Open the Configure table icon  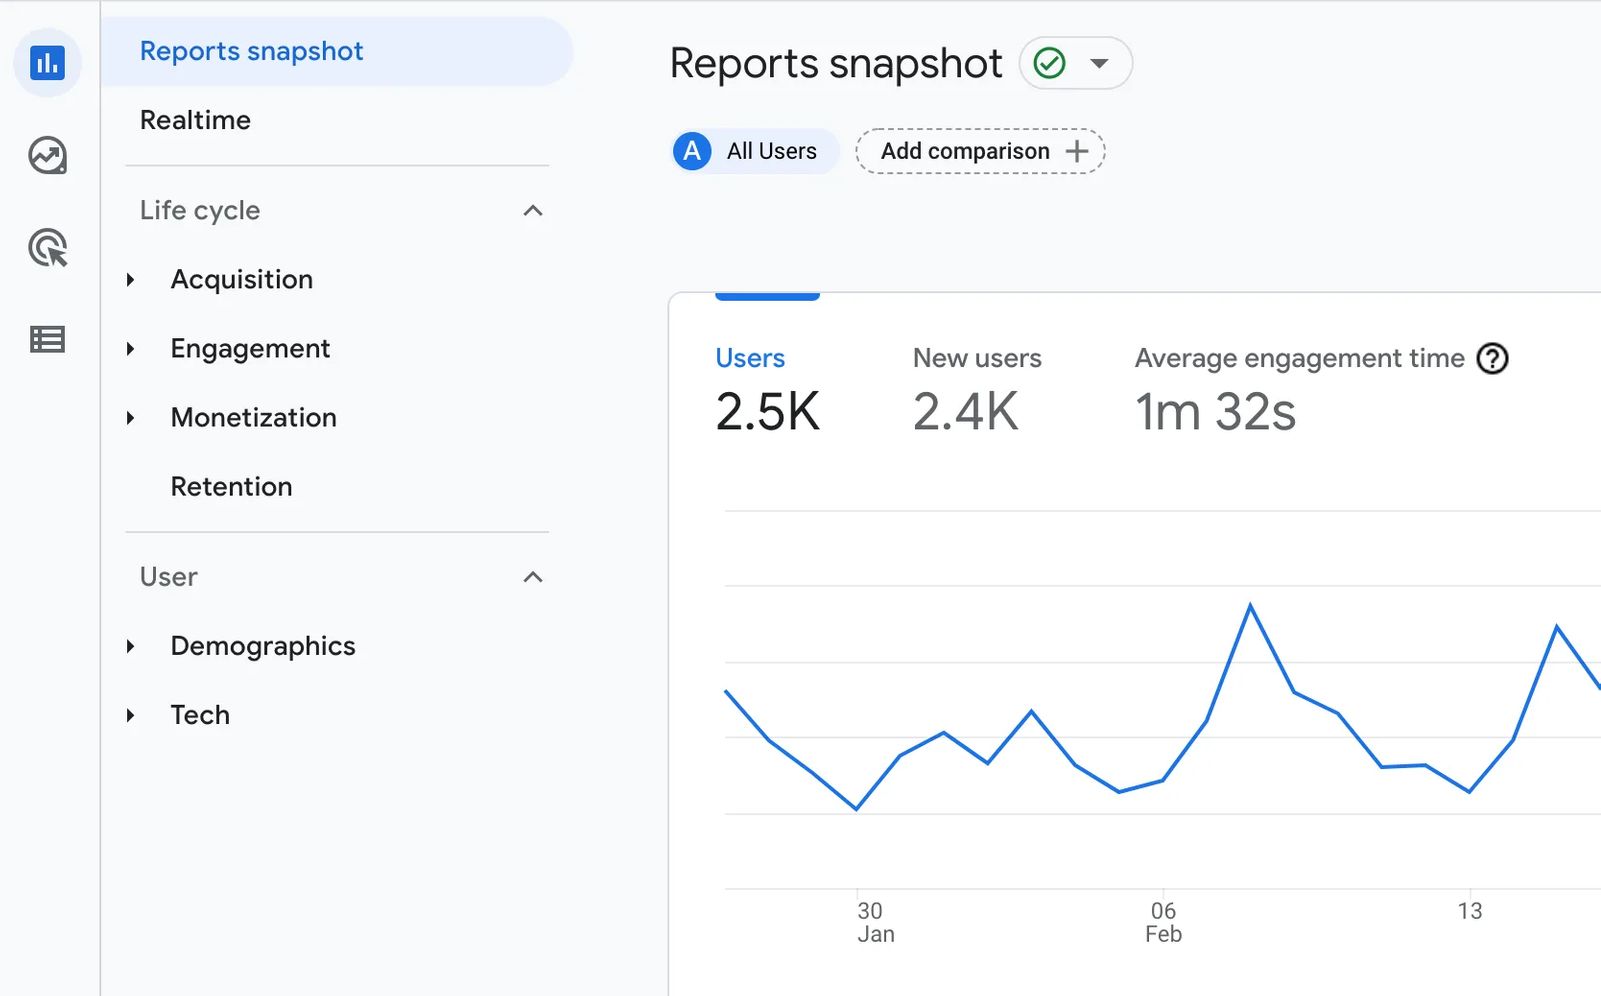point(47,340)
